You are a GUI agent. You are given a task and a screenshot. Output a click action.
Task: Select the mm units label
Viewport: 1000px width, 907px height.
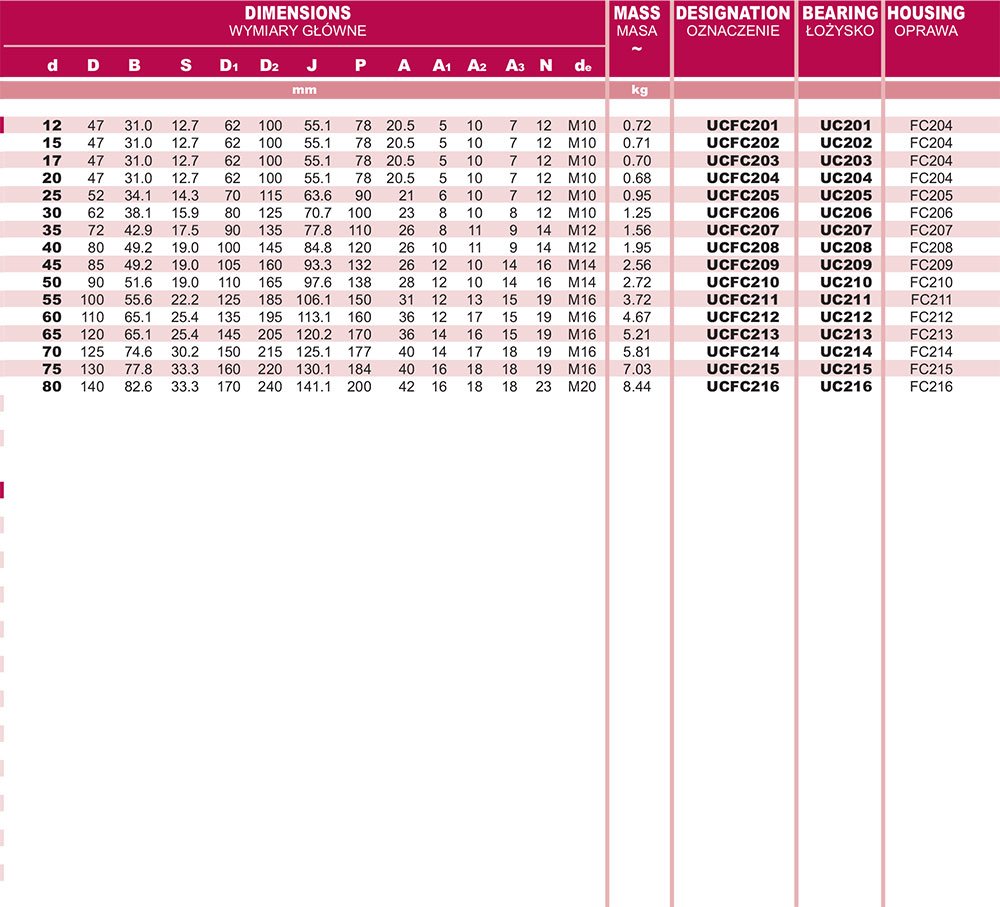[x=304, y=90]
